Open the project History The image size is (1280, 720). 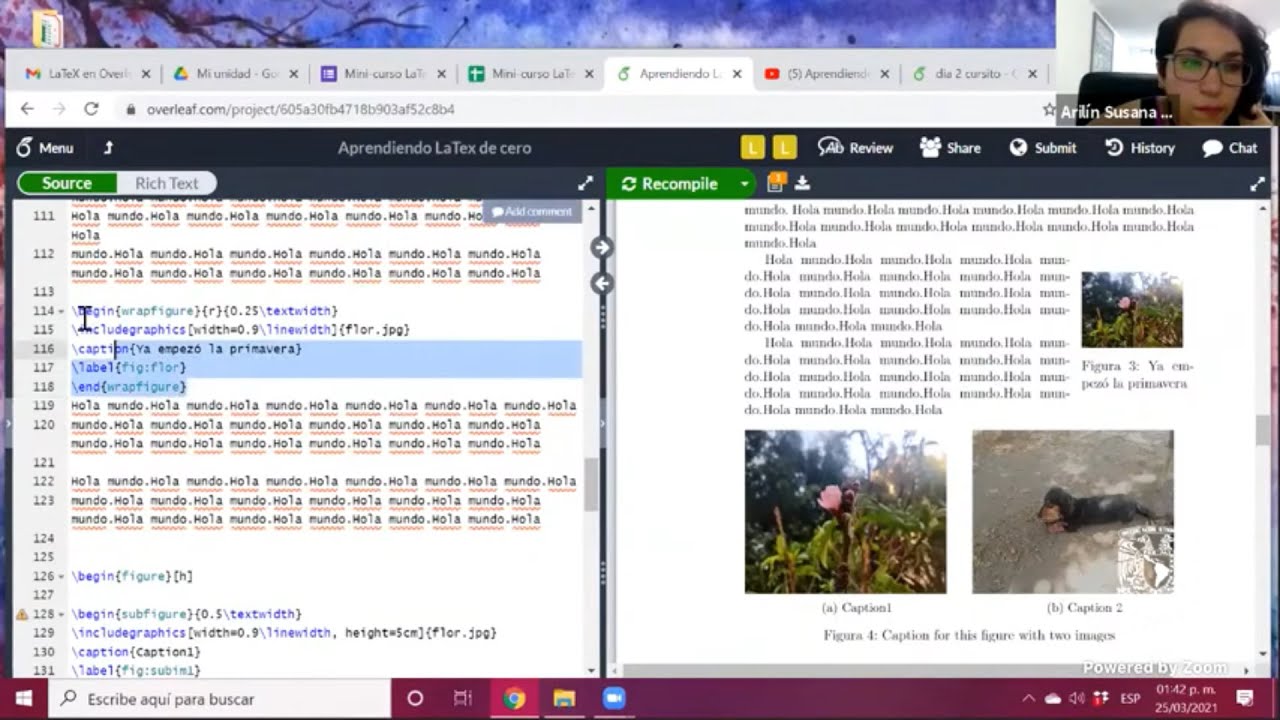pos(1140,148)
